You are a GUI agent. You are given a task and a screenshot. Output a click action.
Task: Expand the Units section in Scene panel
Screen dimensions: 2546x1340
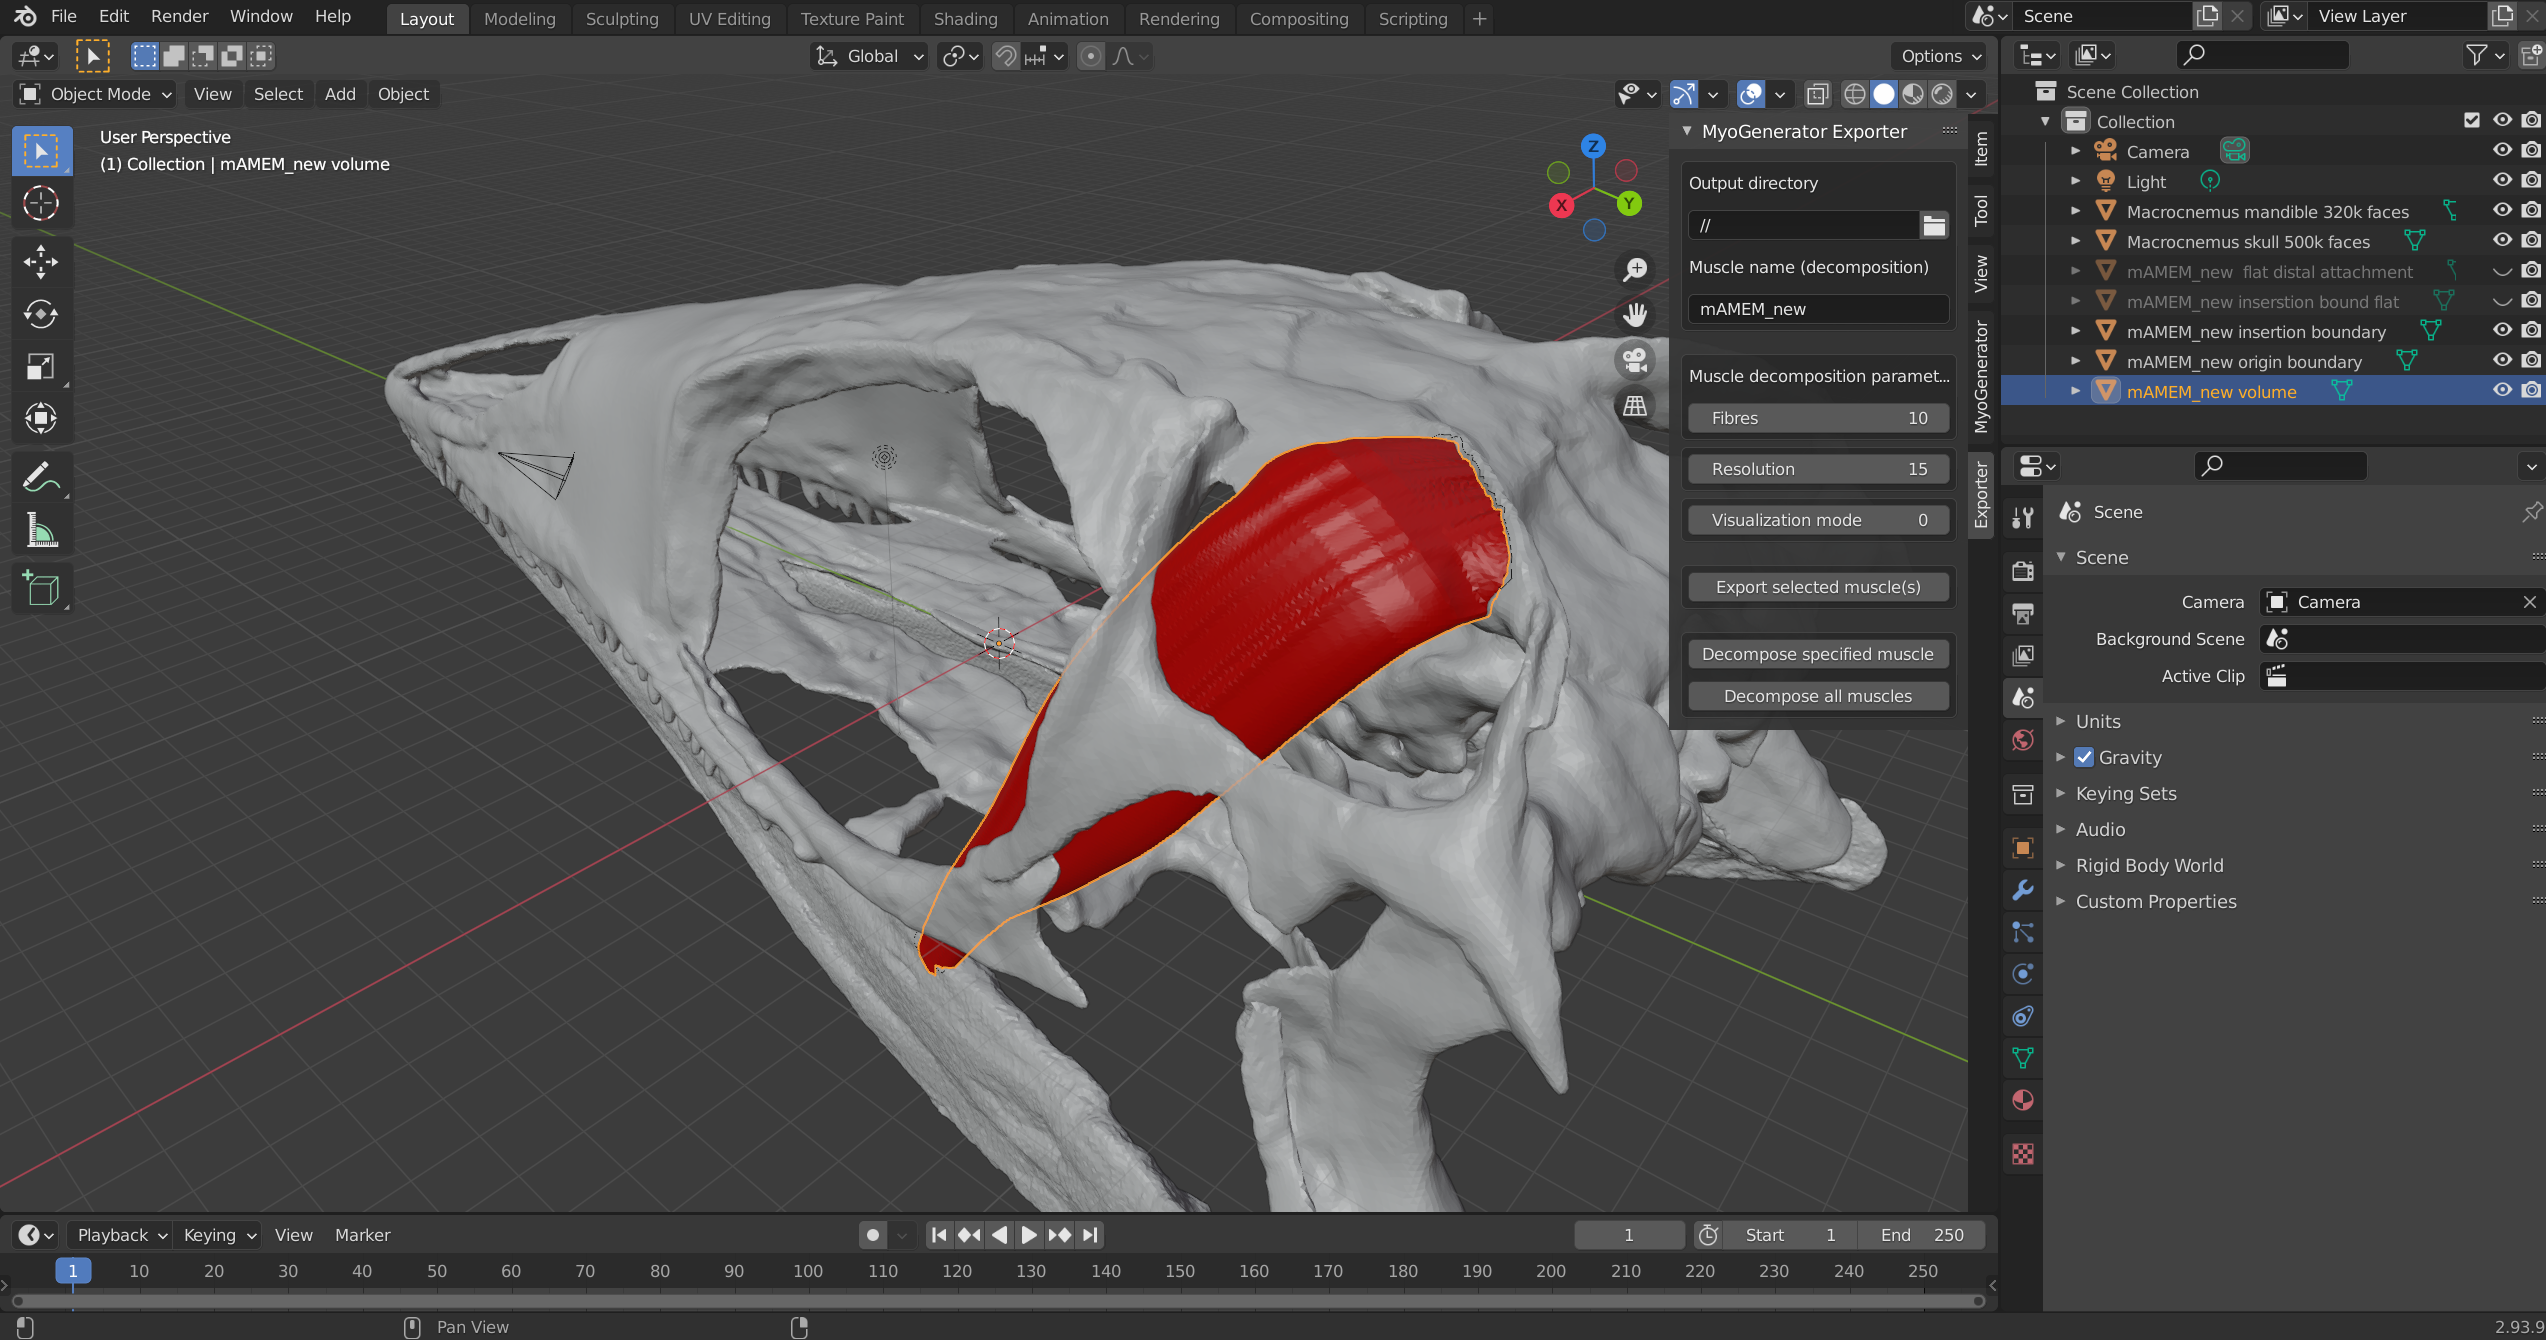click(x=2096, y=721)
